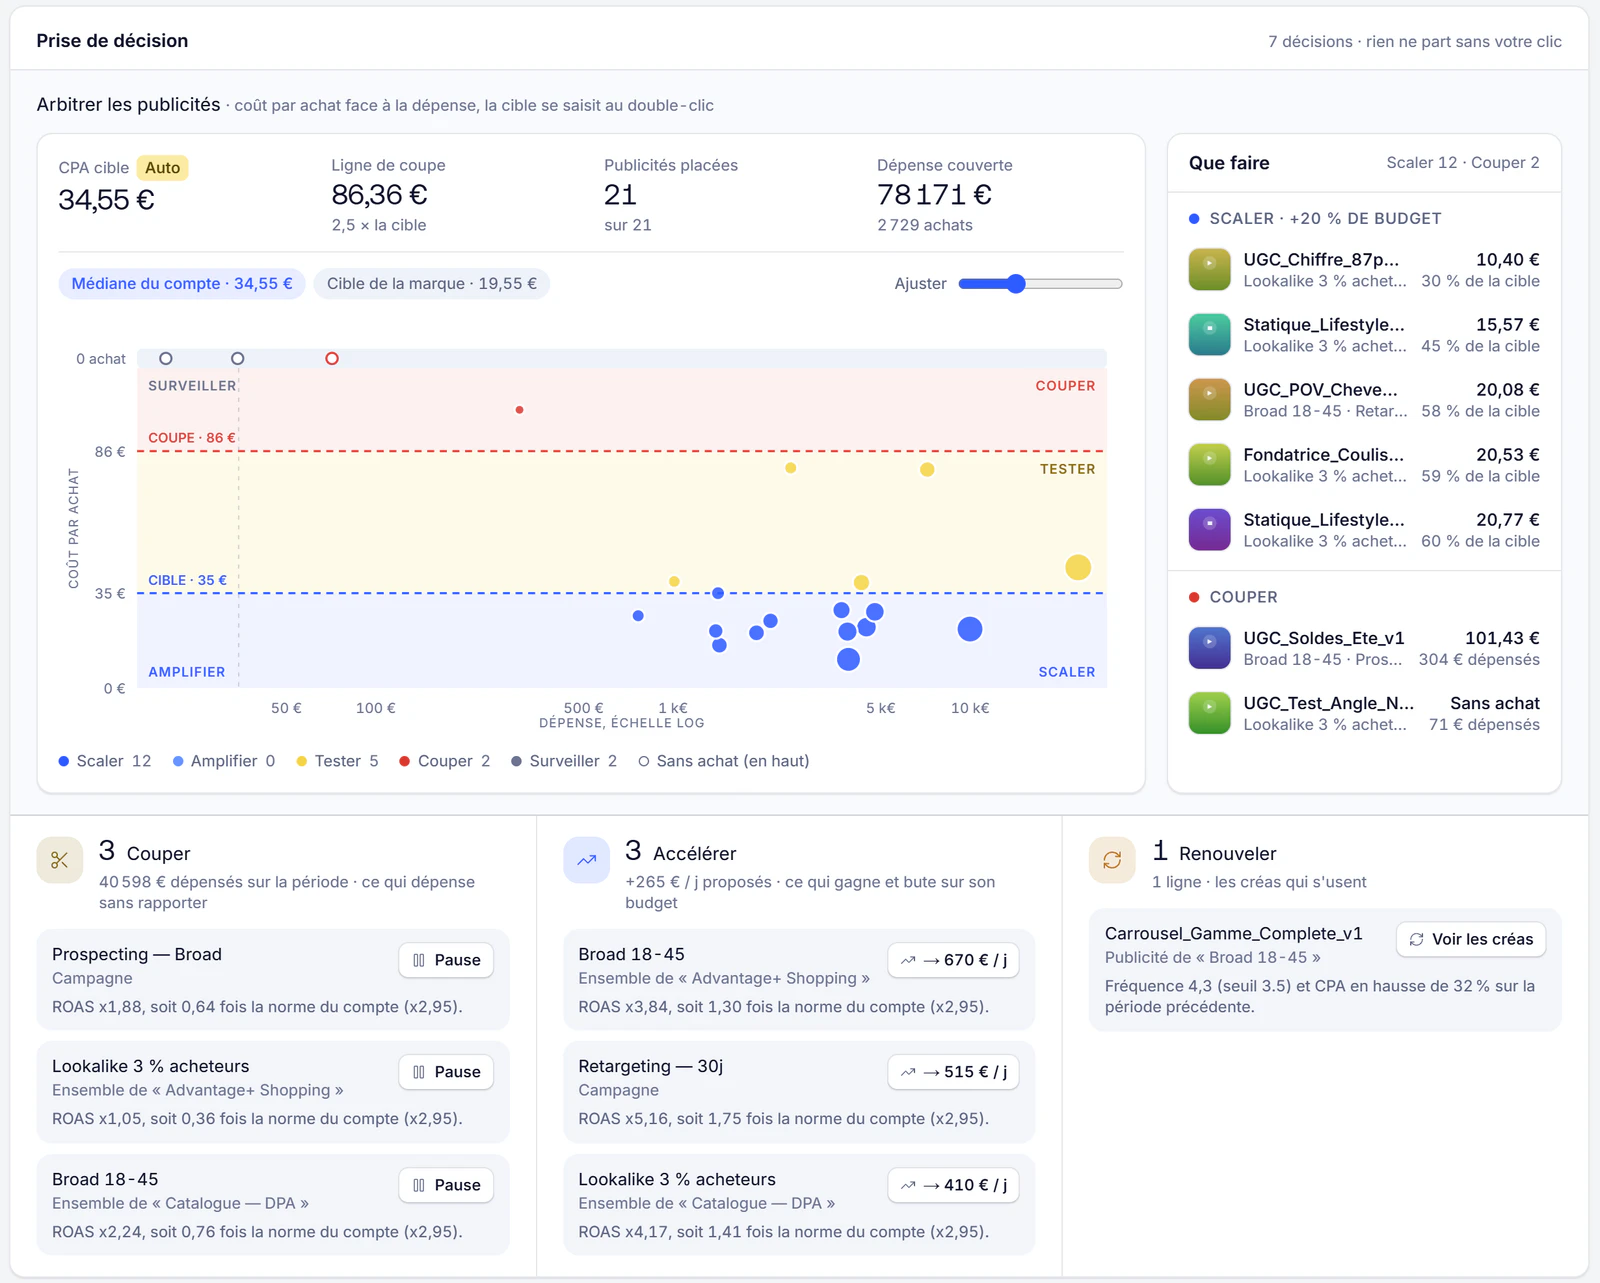Click the Scaler 12 legend entry
Image resolution: width=1600 pixels, height=1283 pixels.
pyautogui.click(x=105, y=761)
